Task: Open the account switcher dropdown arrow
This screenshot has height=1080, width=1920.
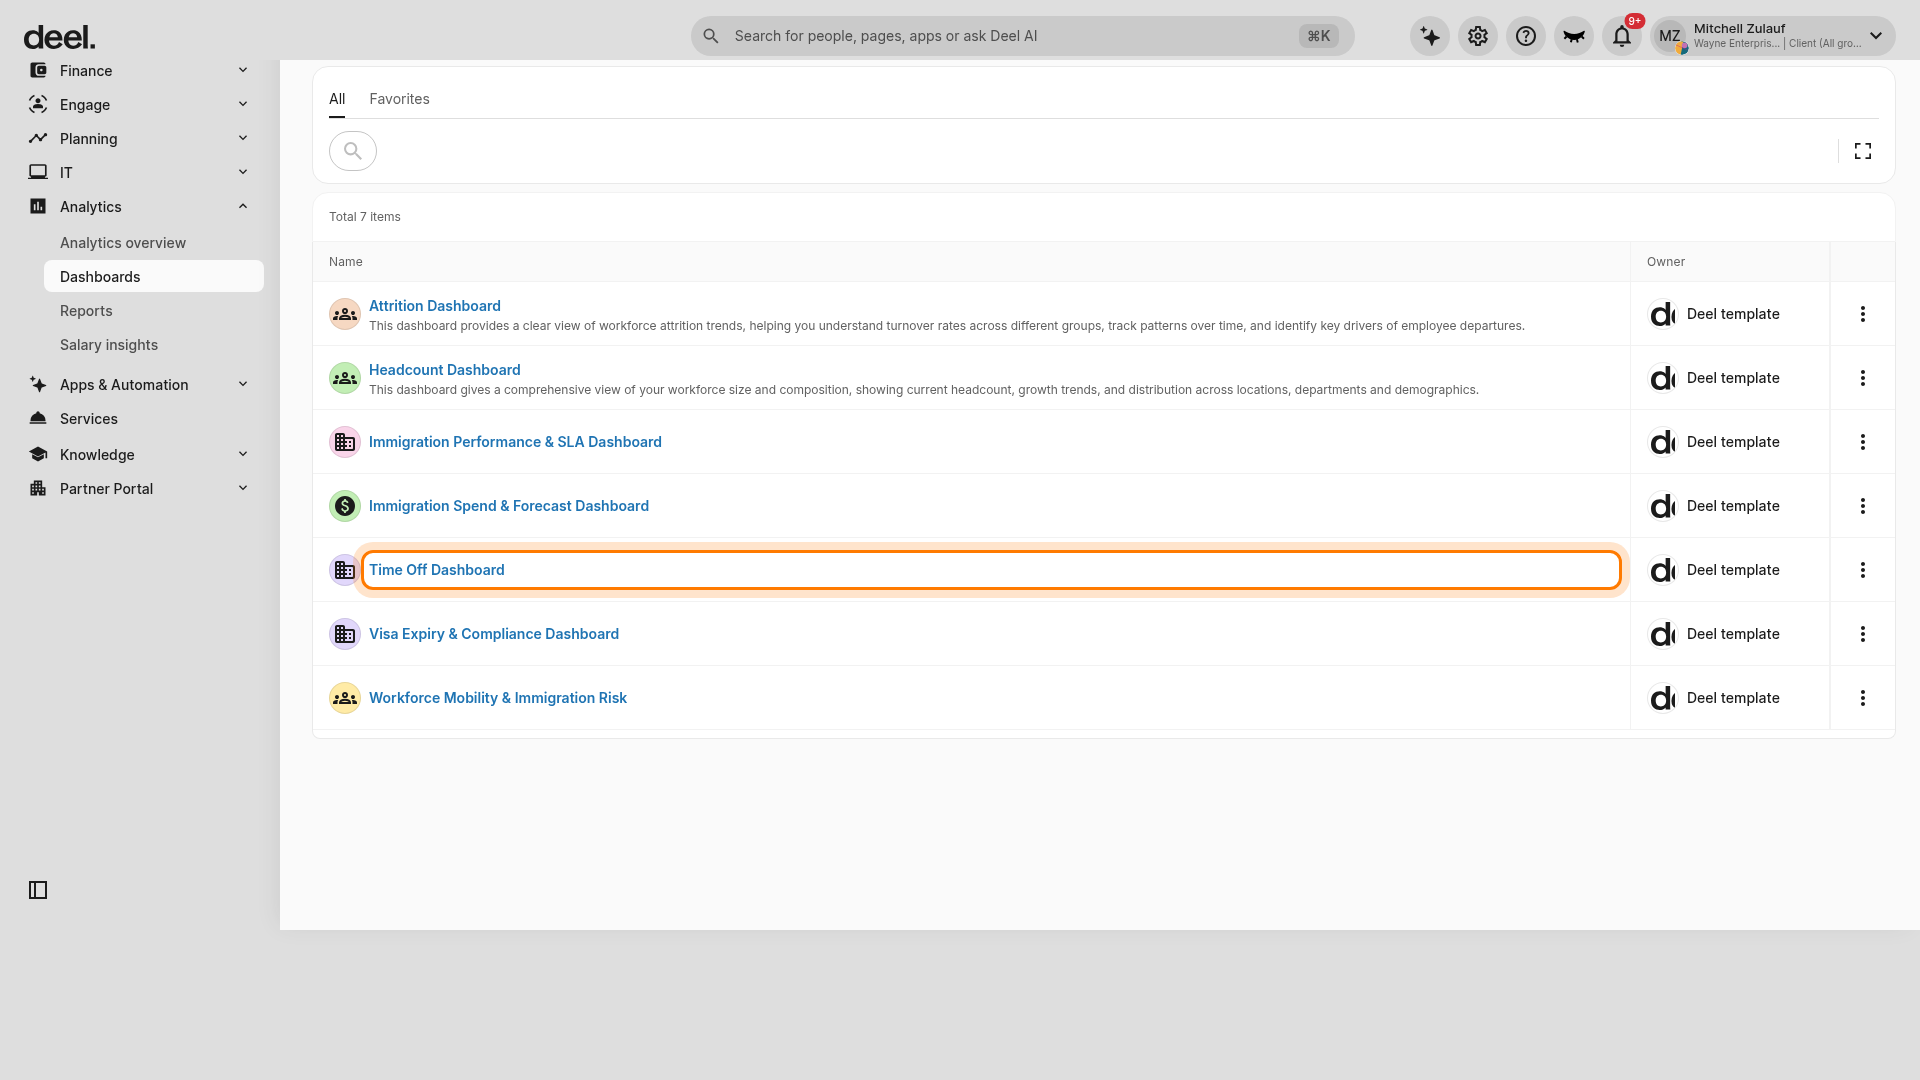Action: 1876,36
